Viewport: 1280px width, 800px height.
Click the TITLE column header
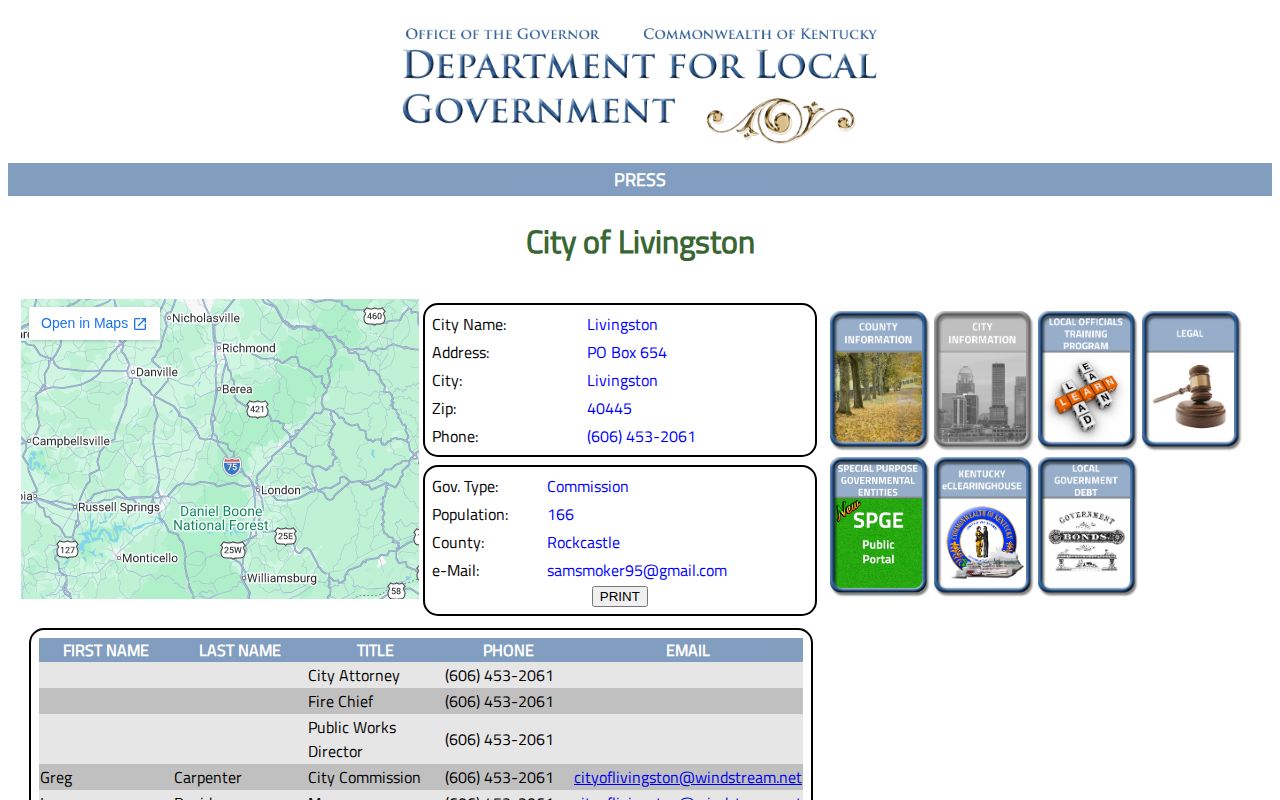click(x=375, y=651)
